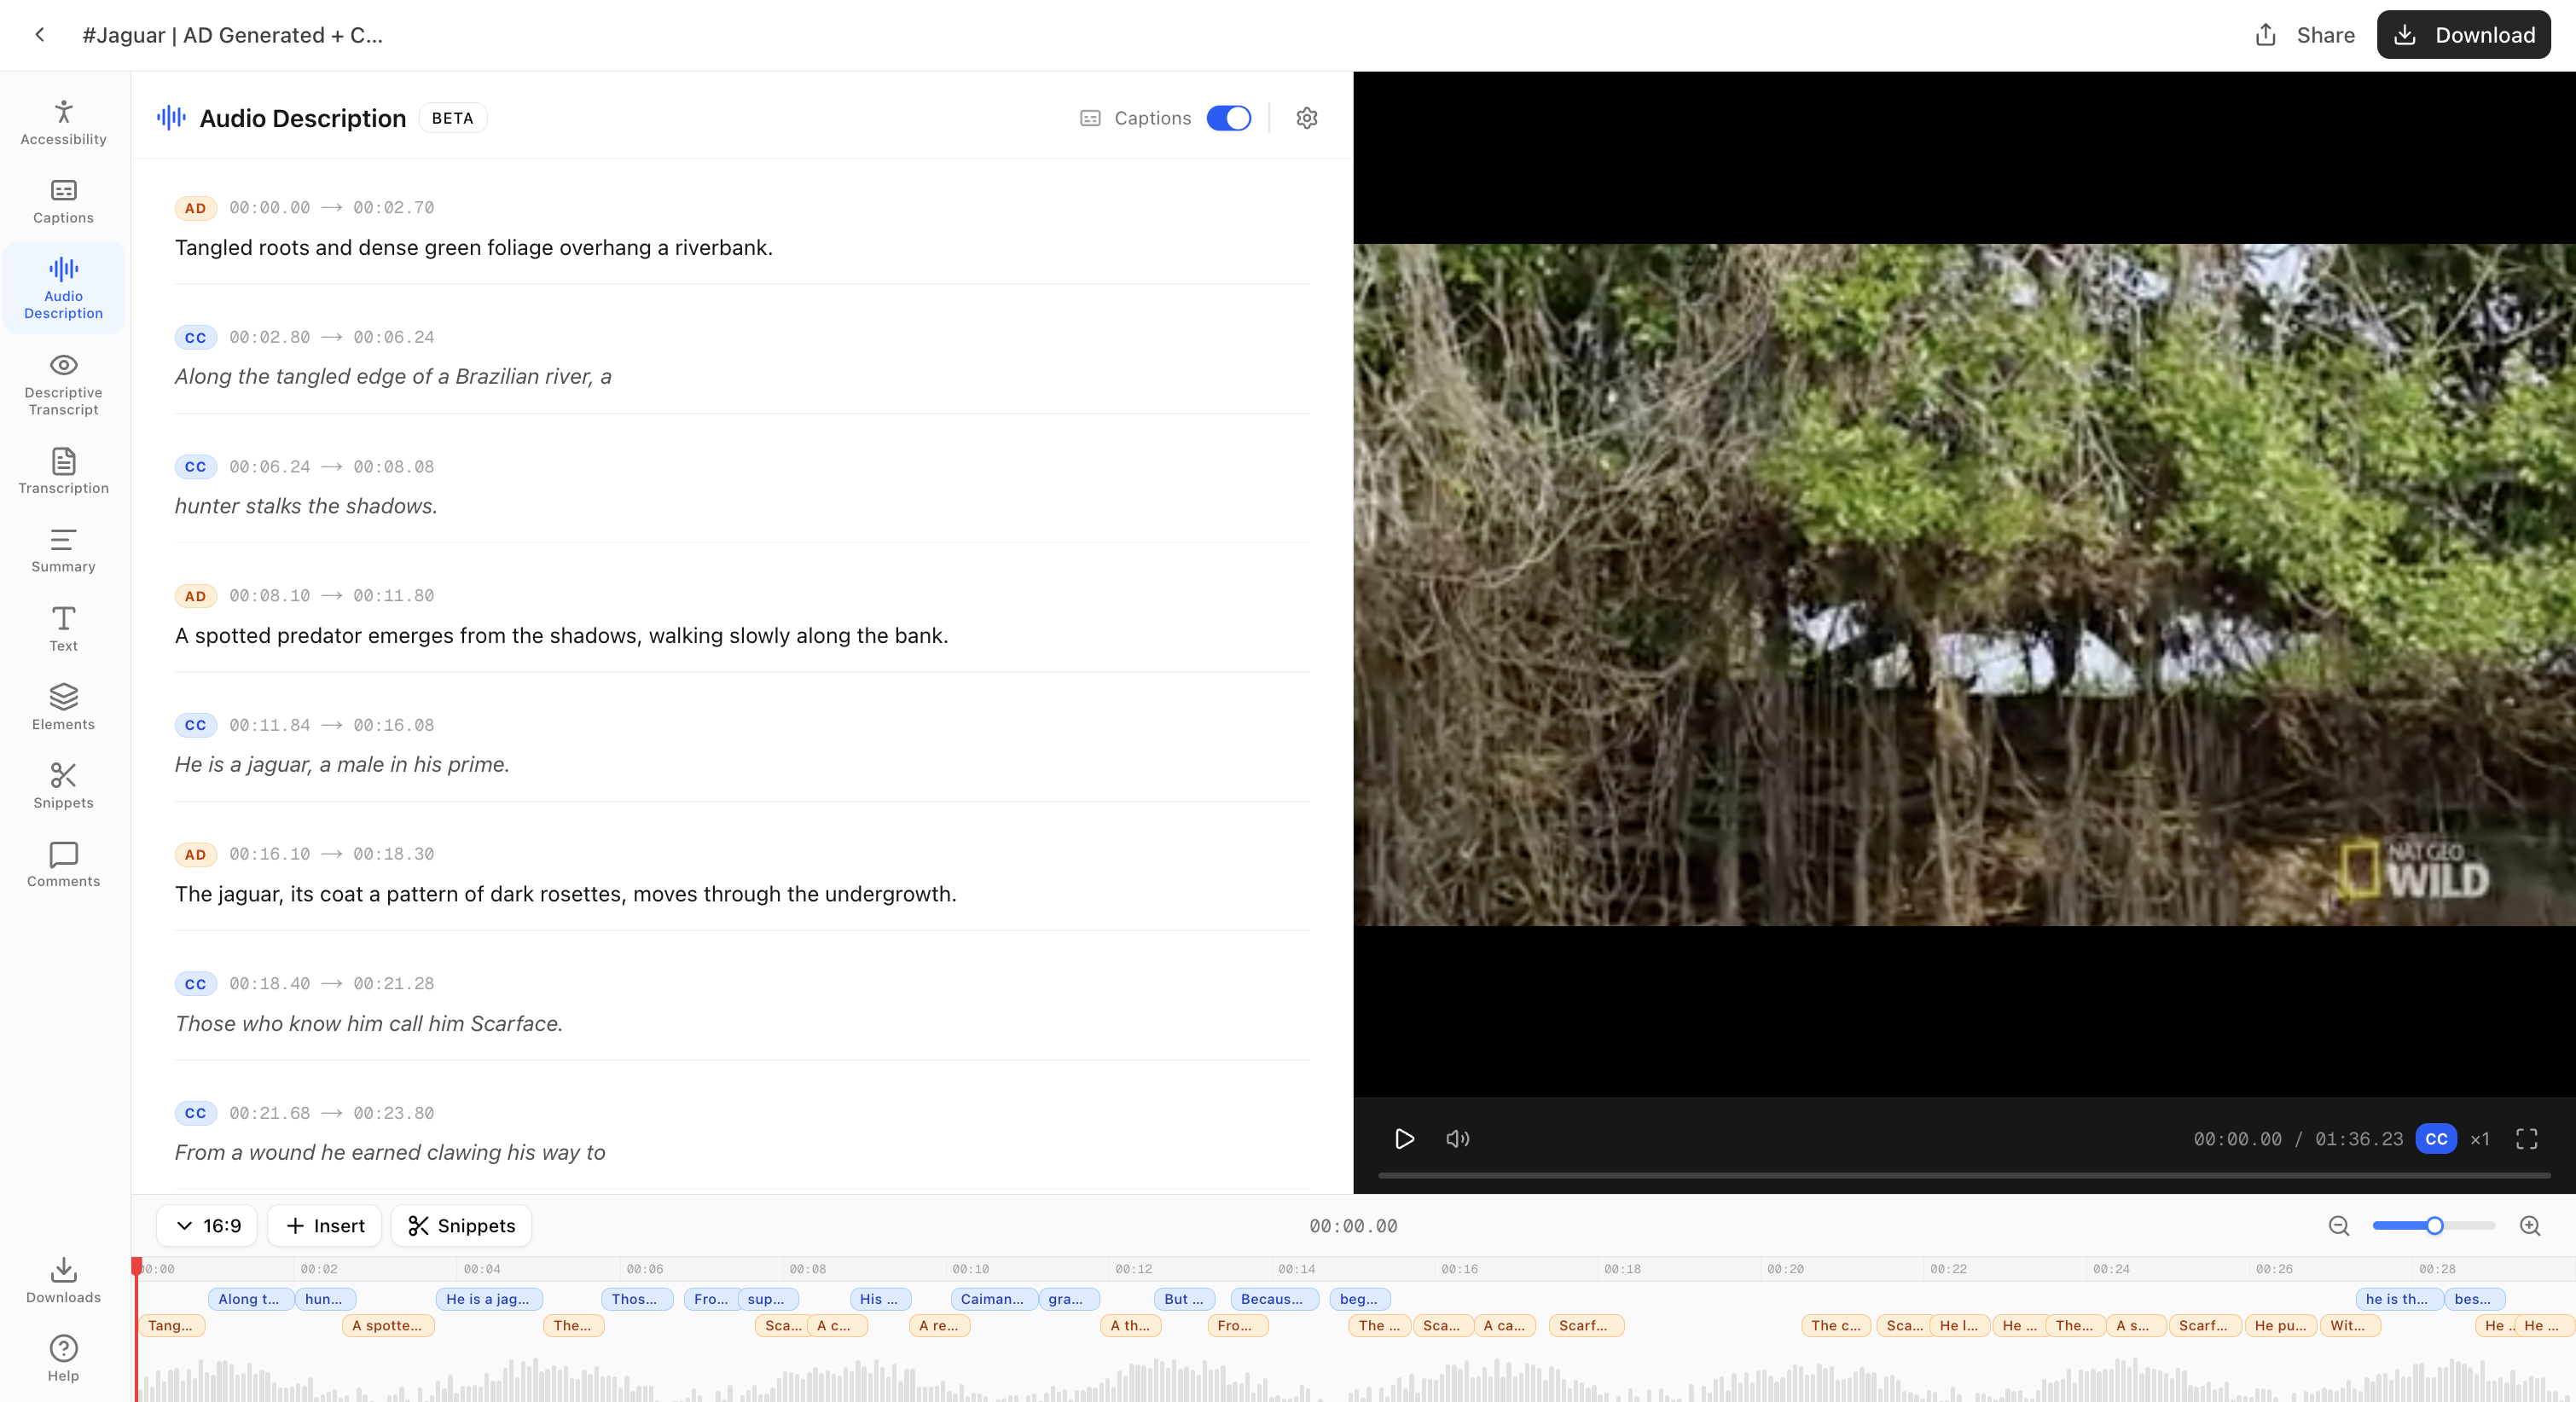Switch to the Text panel

pyautogui.click(x=62, y=628)
